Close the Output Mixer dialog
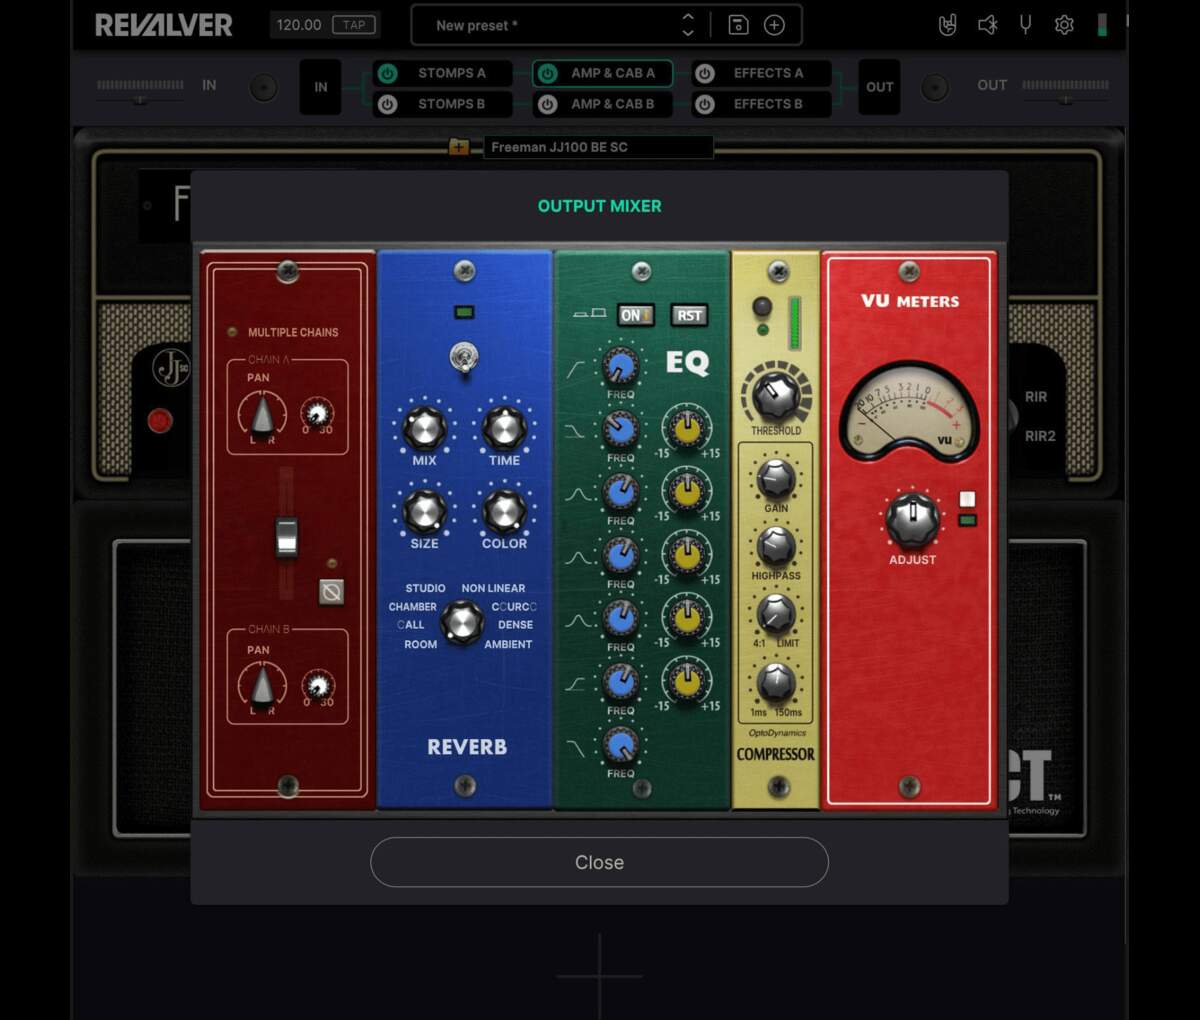The image size is (1200, 1020). tap(599, 862)
